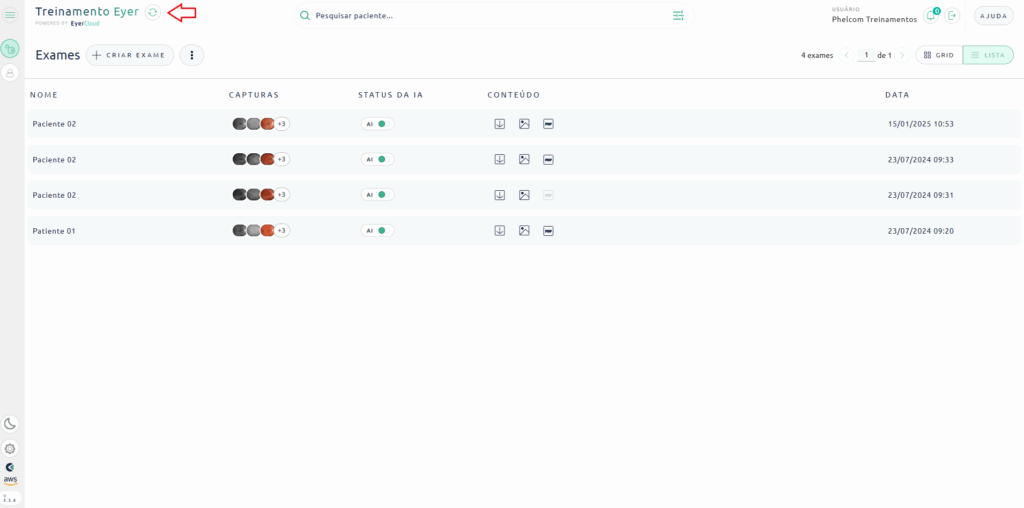
Task: Open the three-dot menu next to Criar Exame
Action: 192,55
